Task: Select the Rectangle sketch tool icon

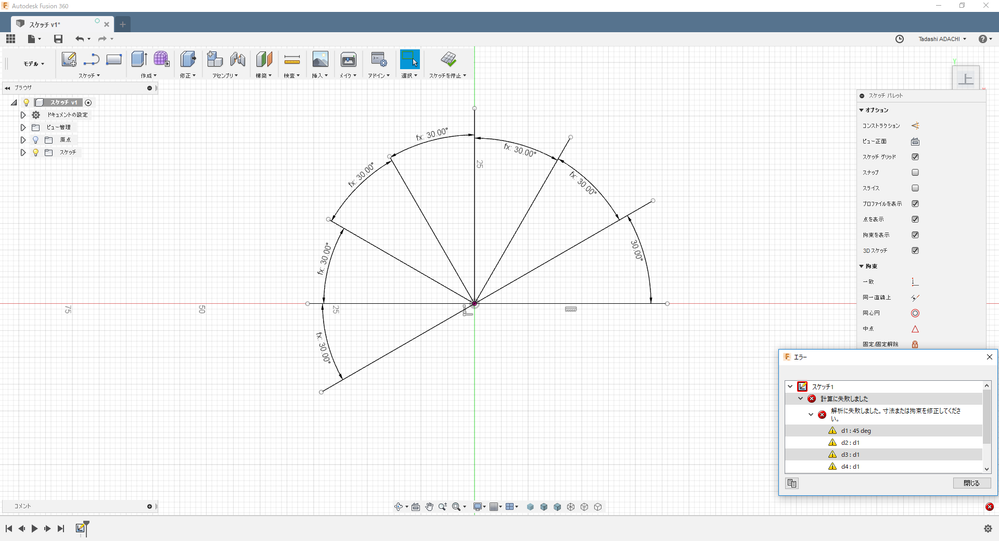Action: (114, 59)
